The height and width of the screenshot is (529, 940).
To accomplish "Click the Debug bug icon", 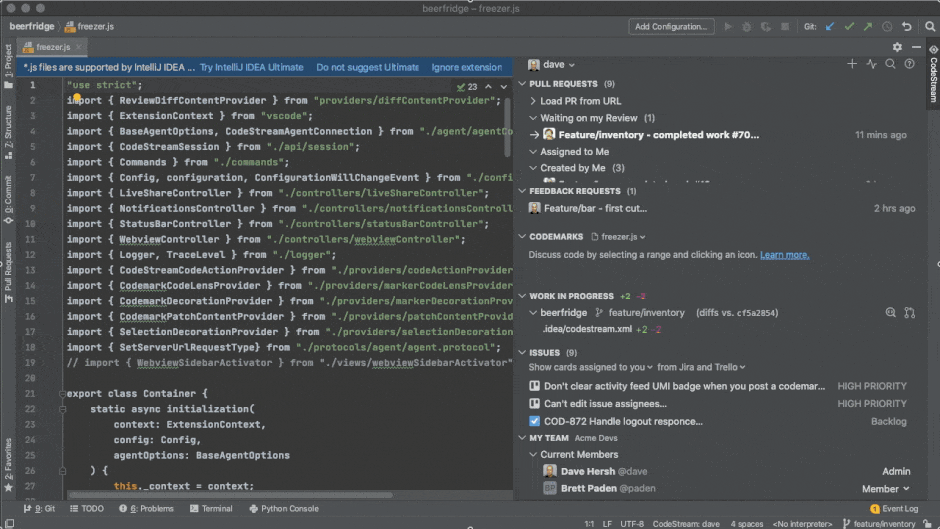I will click(747, 26).
